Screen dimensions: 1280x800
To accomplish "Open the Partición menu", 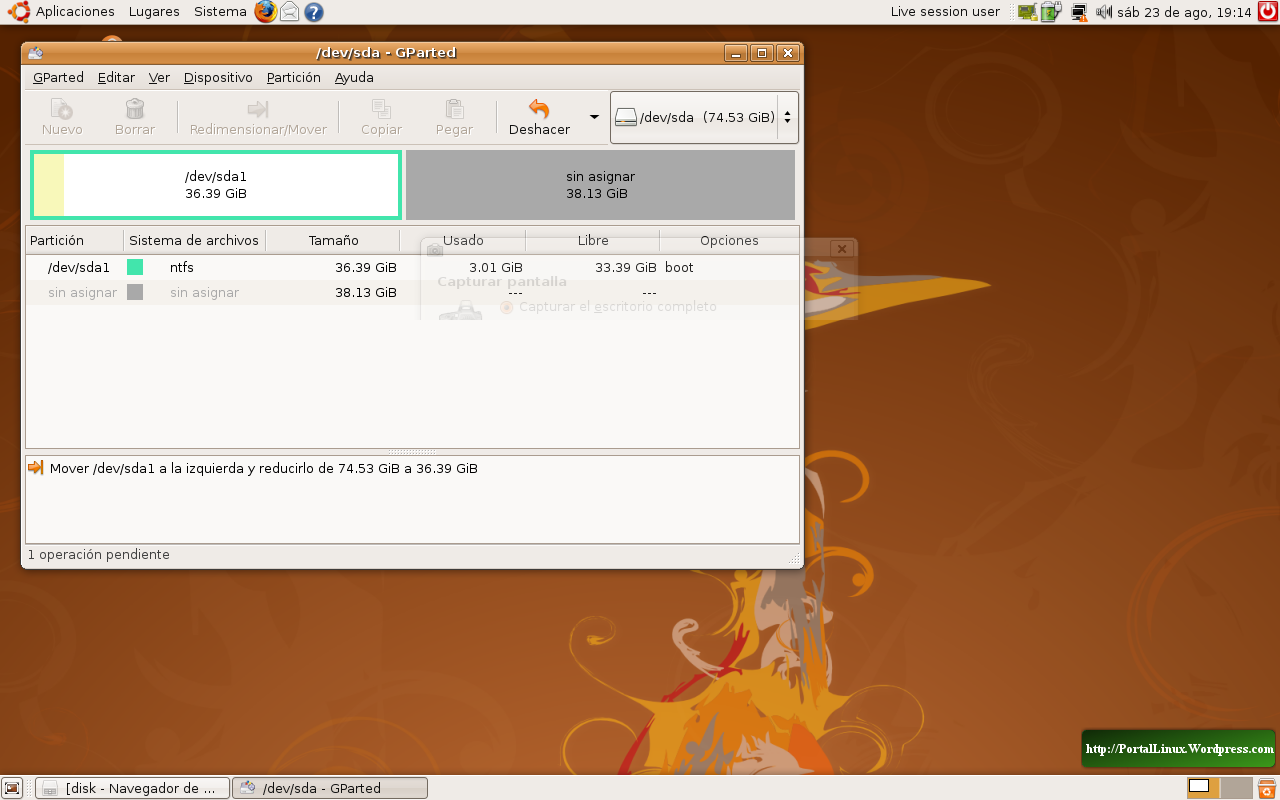I will (x=294, y=77).
